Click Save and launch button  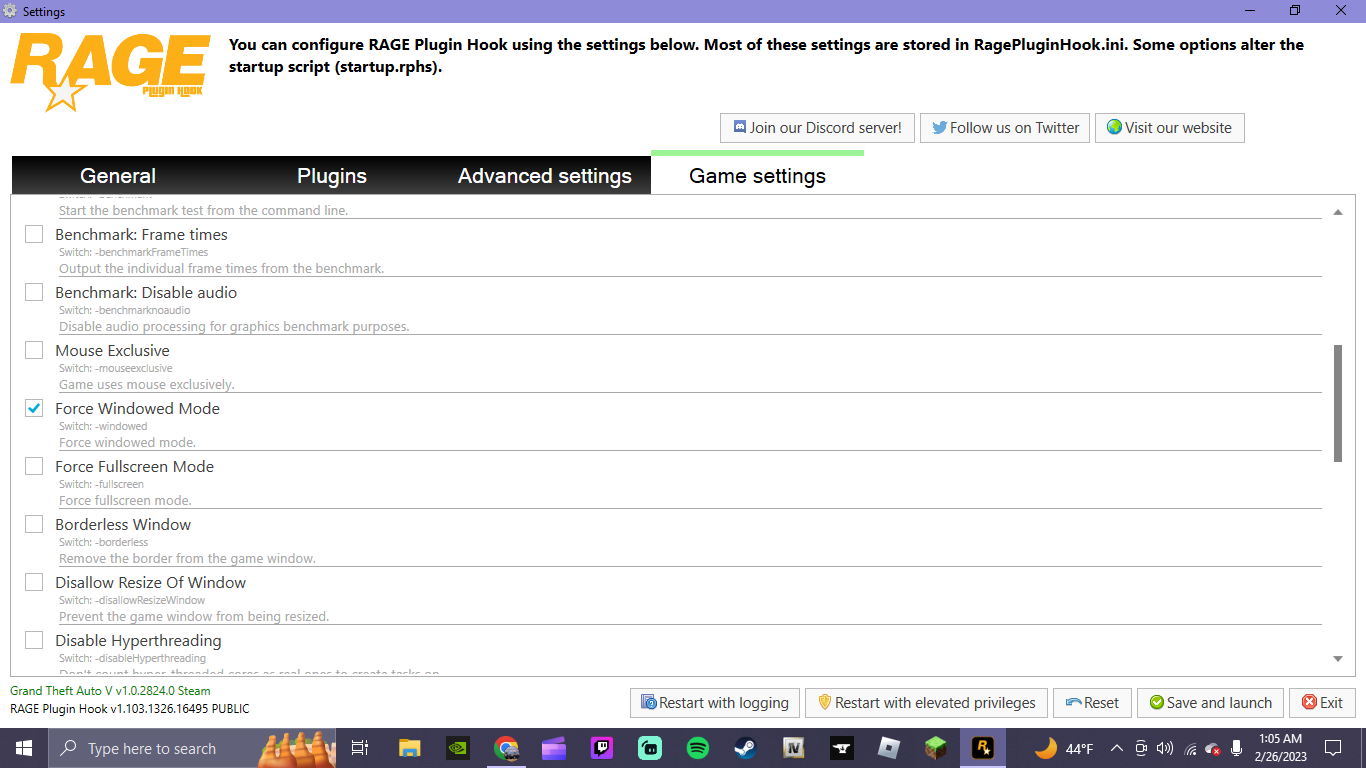pos(1211,703)
